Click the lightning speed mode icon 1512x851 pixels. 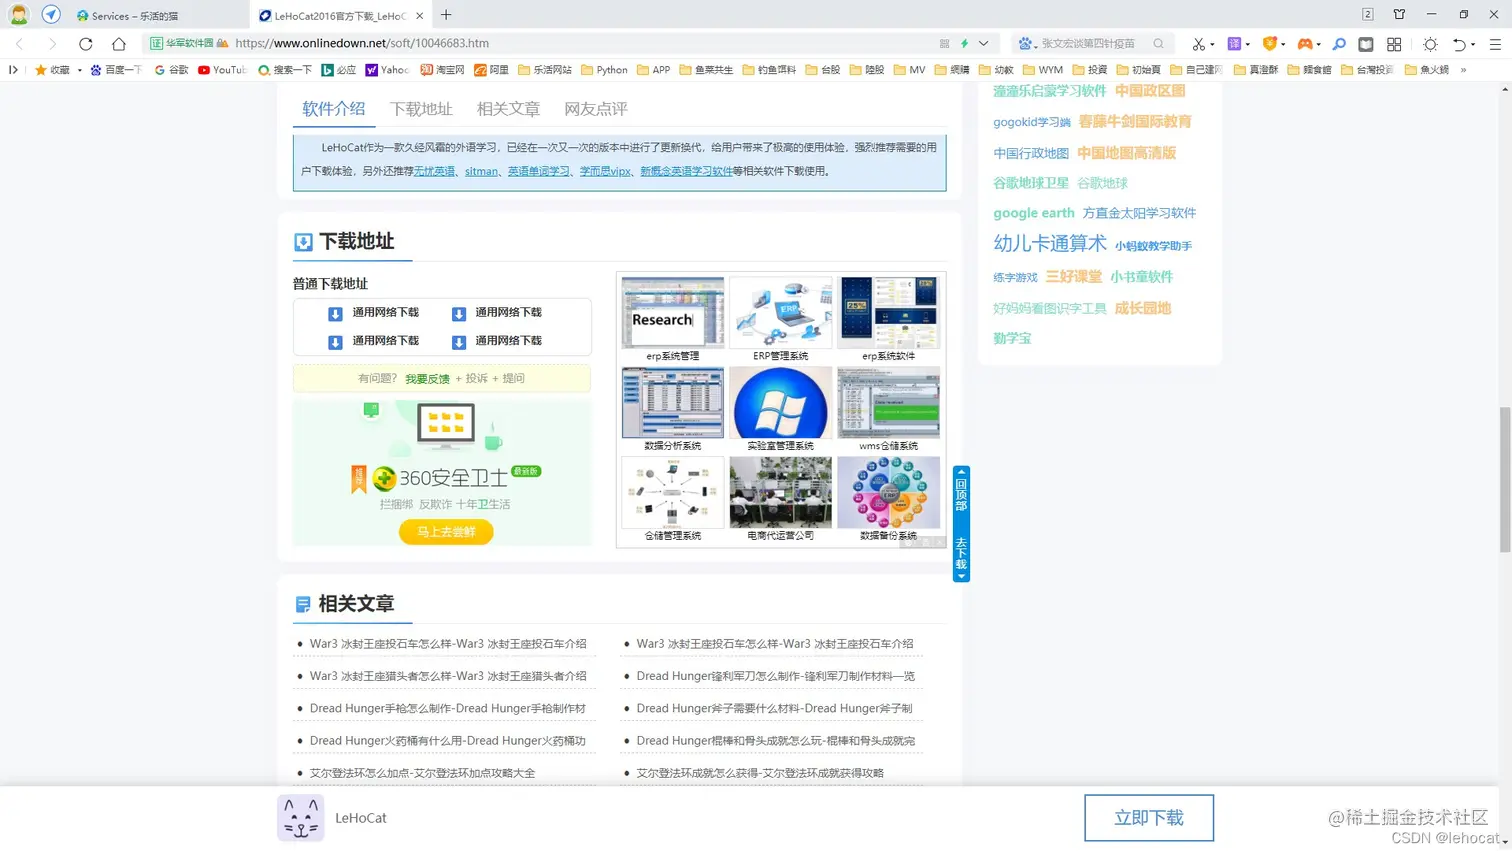pos(963,43)
